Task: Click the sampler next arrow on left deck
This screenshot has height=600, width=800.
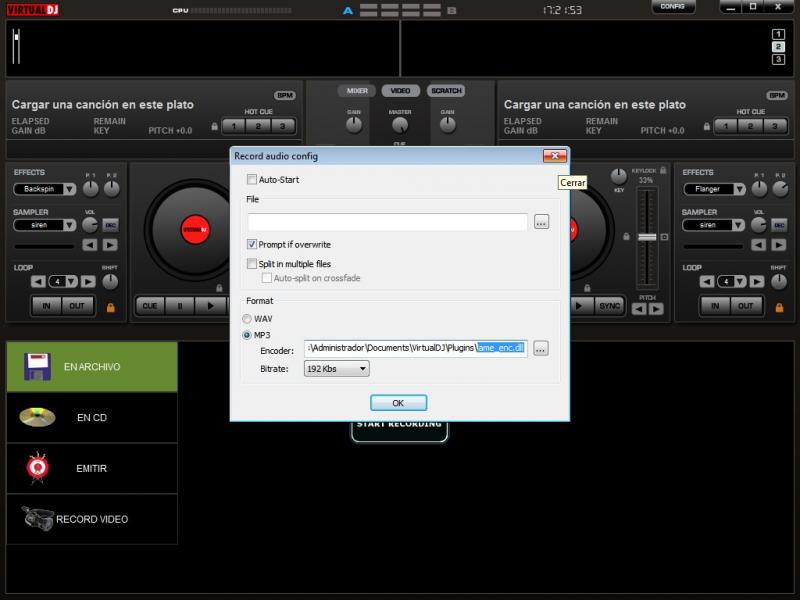Action: click(110, 245)
